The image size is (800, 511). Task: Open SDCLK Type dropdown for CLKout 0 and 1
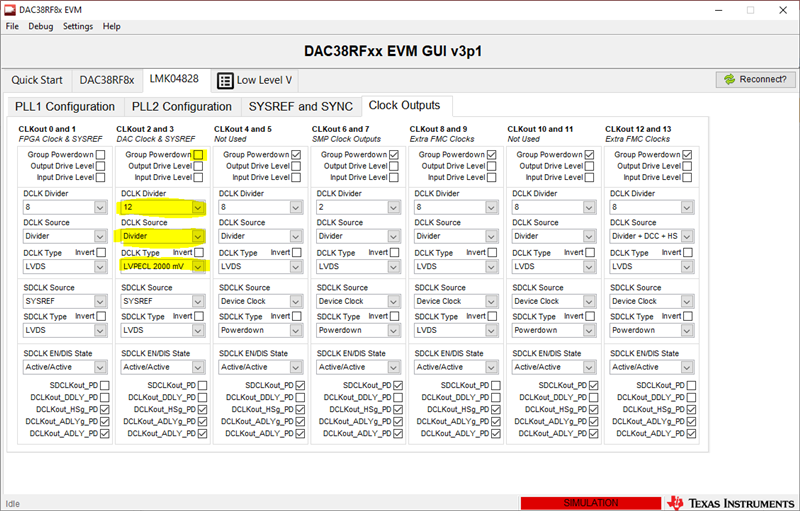pos(65,330)
